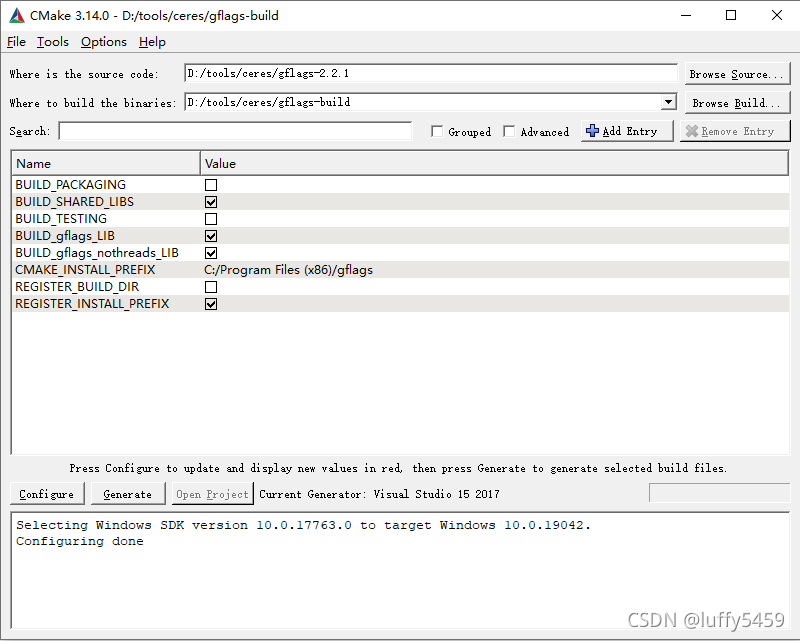Uncheck REGISTER_INSTALL_PREFIX checkbox
The height and width of the screenshot is (641, 800).
(211, 304)
